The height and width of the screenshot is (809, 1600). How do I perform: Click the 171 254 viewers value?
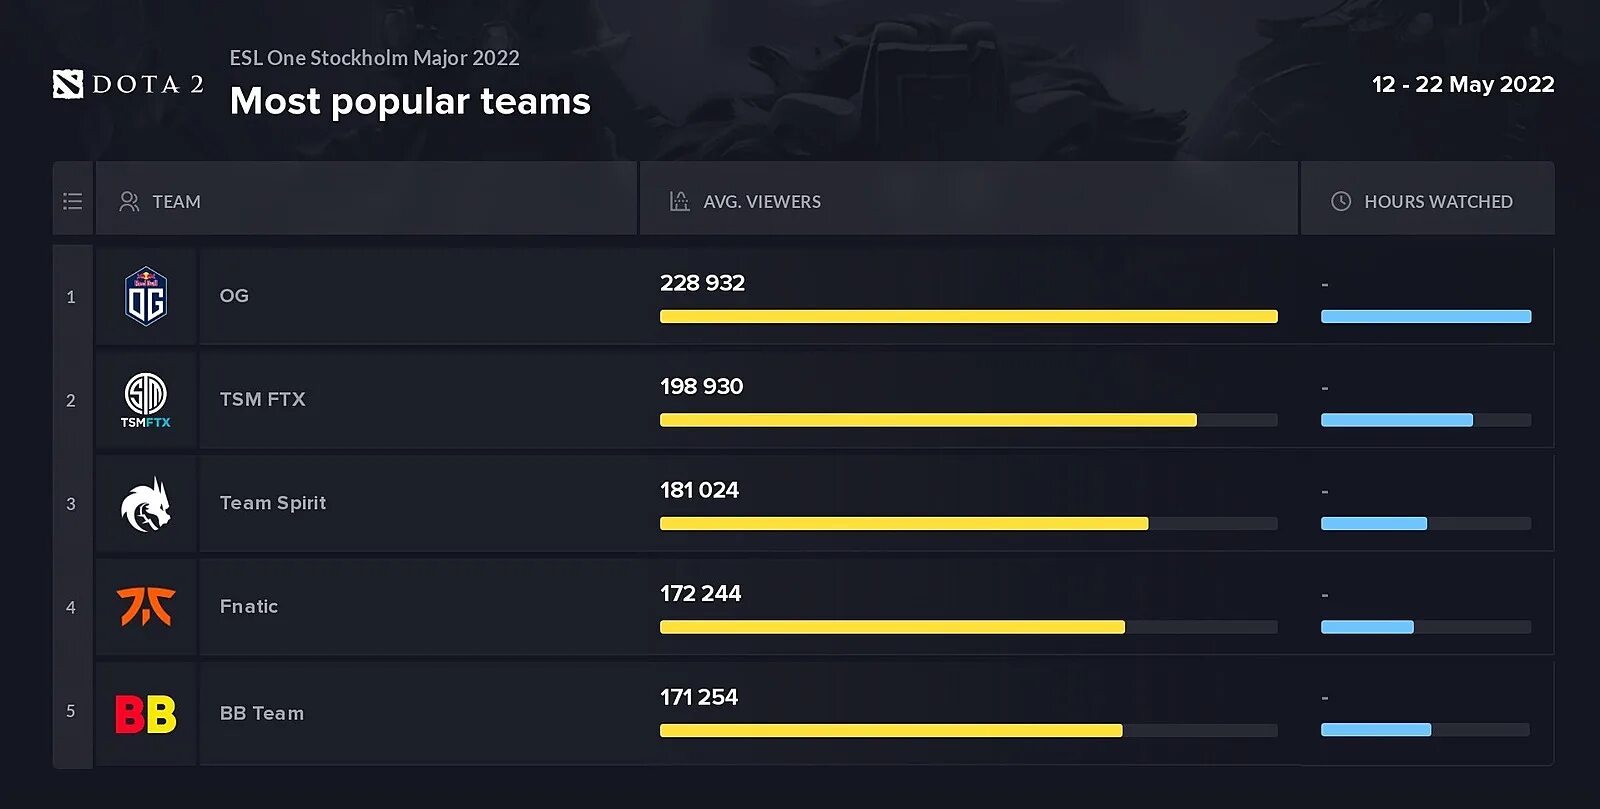tap(699, 697)
